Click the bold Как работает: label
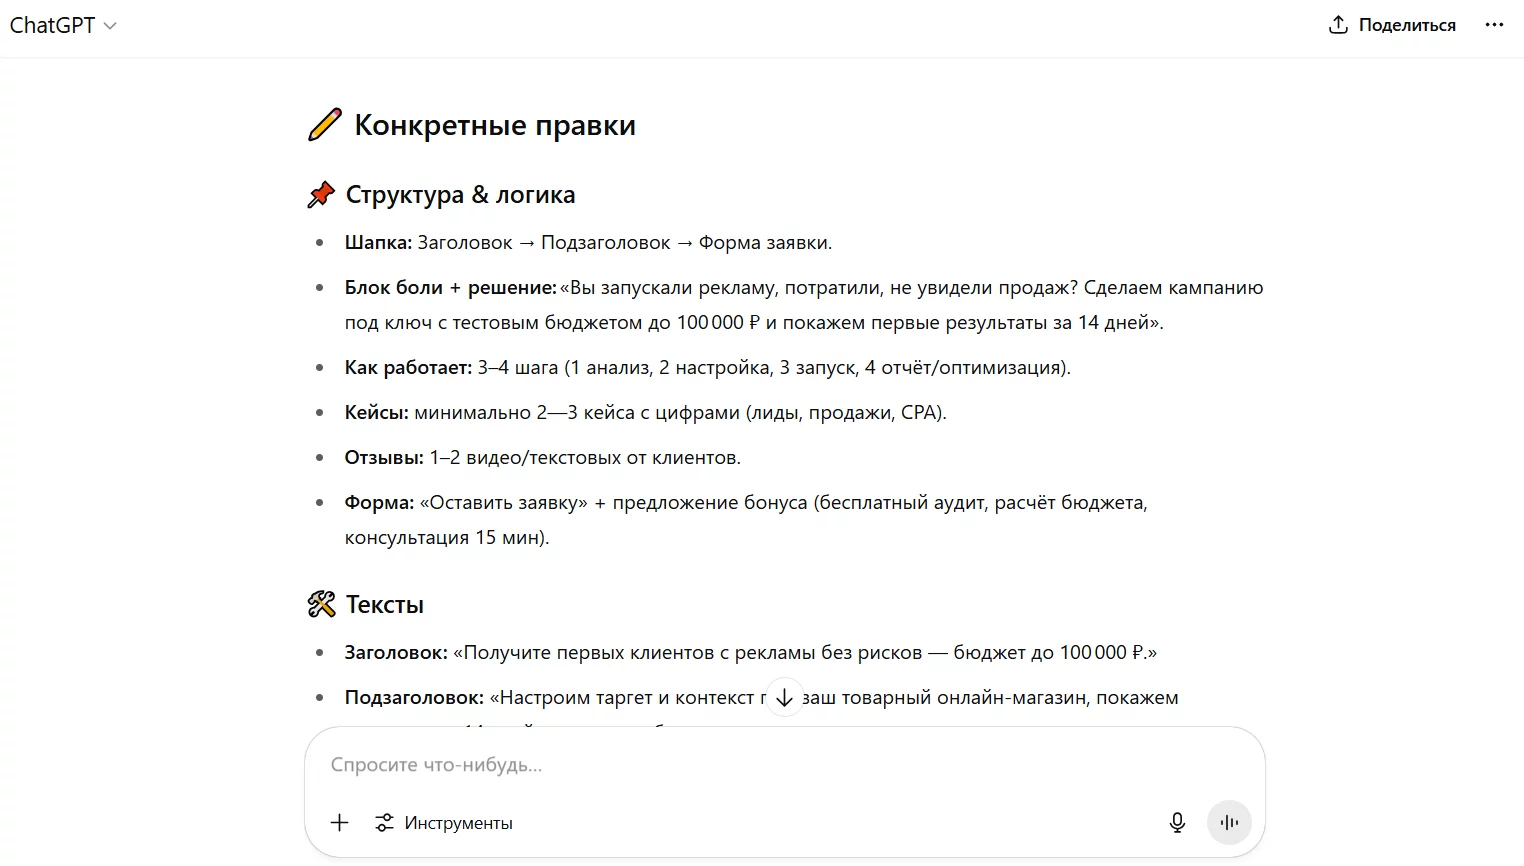The height and width of the screenshot is (866, 1524). pyautogui.click(x=408, y=368)
